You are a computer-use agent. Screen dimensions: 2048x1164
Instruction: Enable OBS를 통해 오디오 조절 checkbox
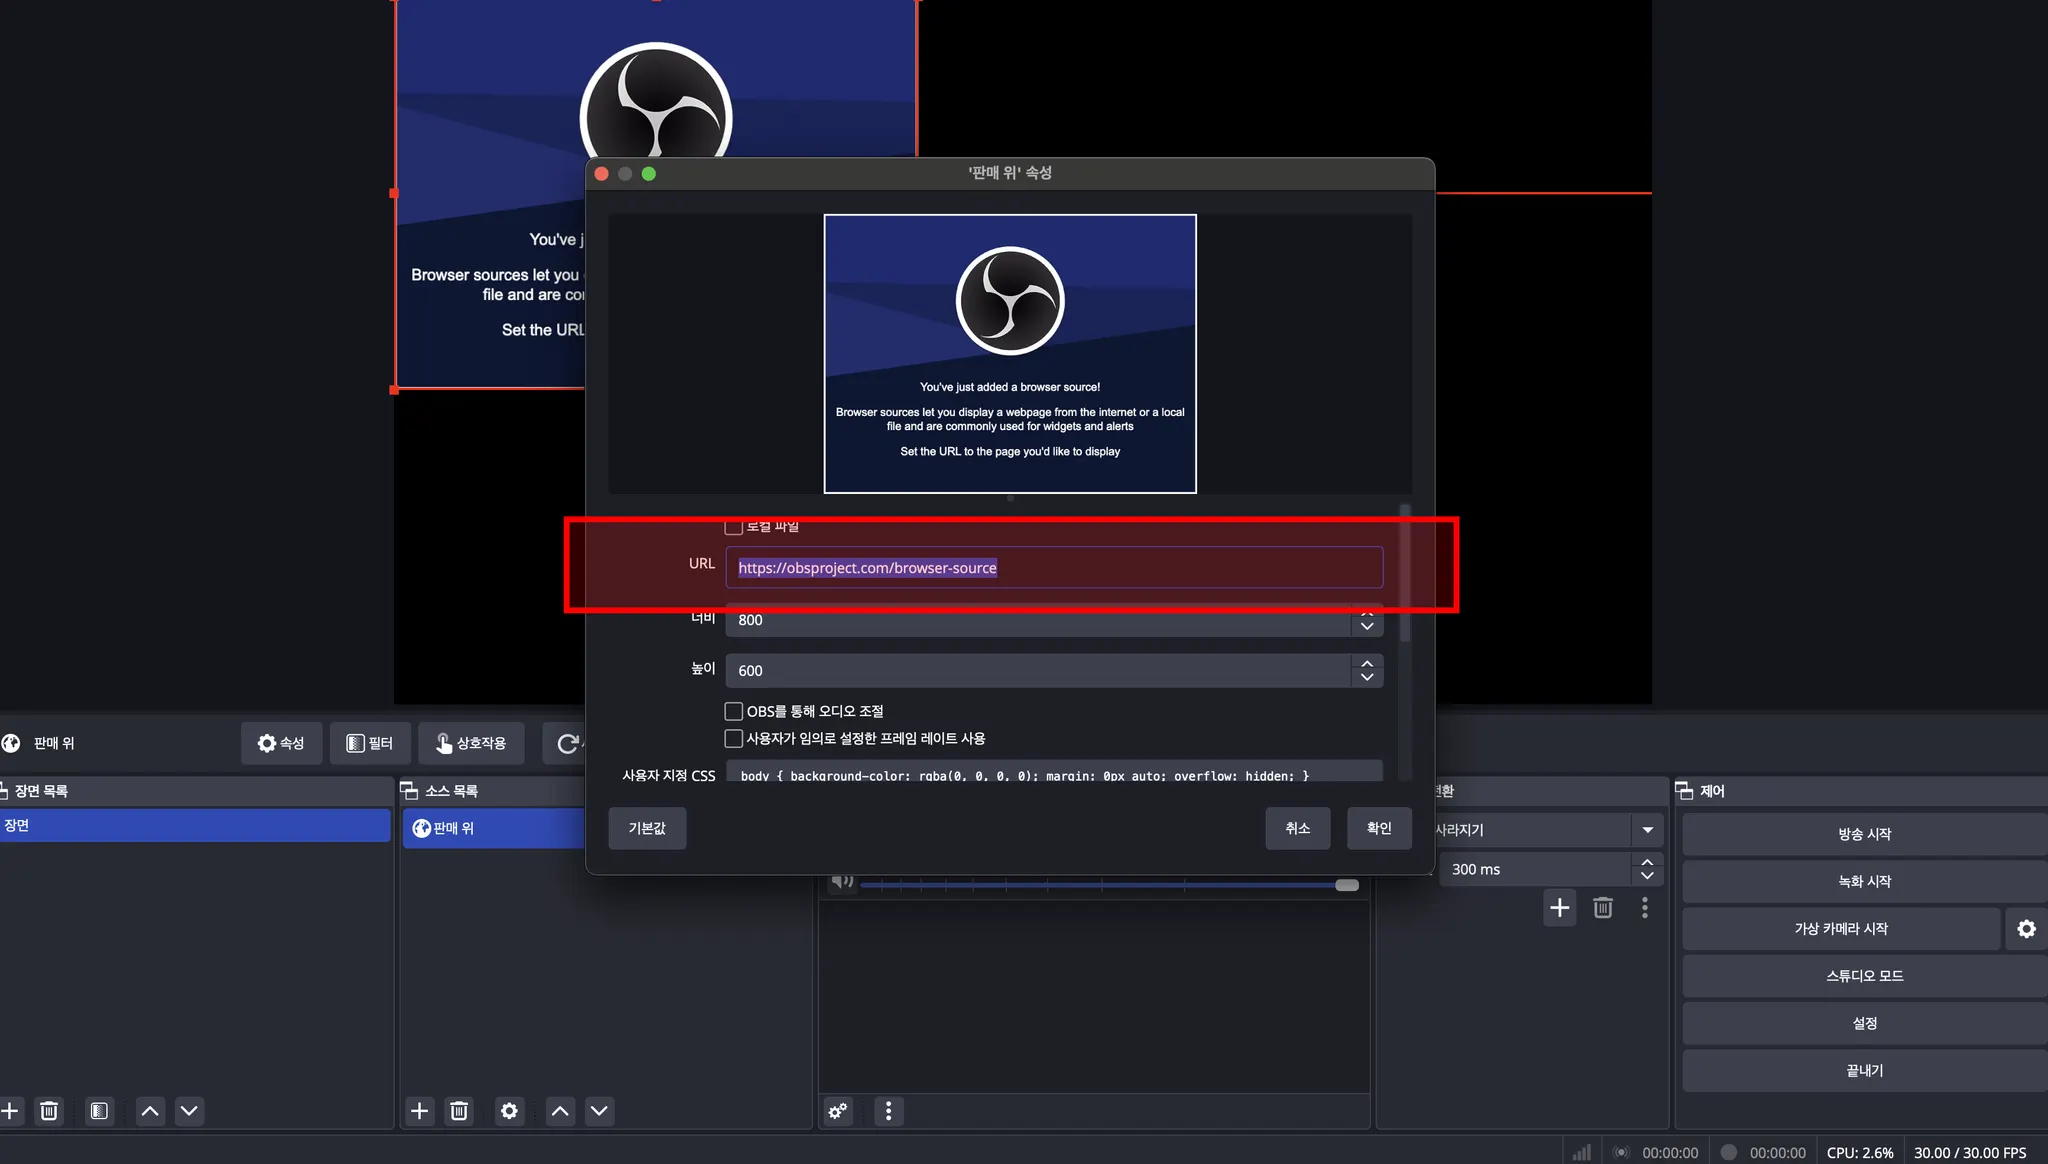pyautogui.click(x=734, y=711)
